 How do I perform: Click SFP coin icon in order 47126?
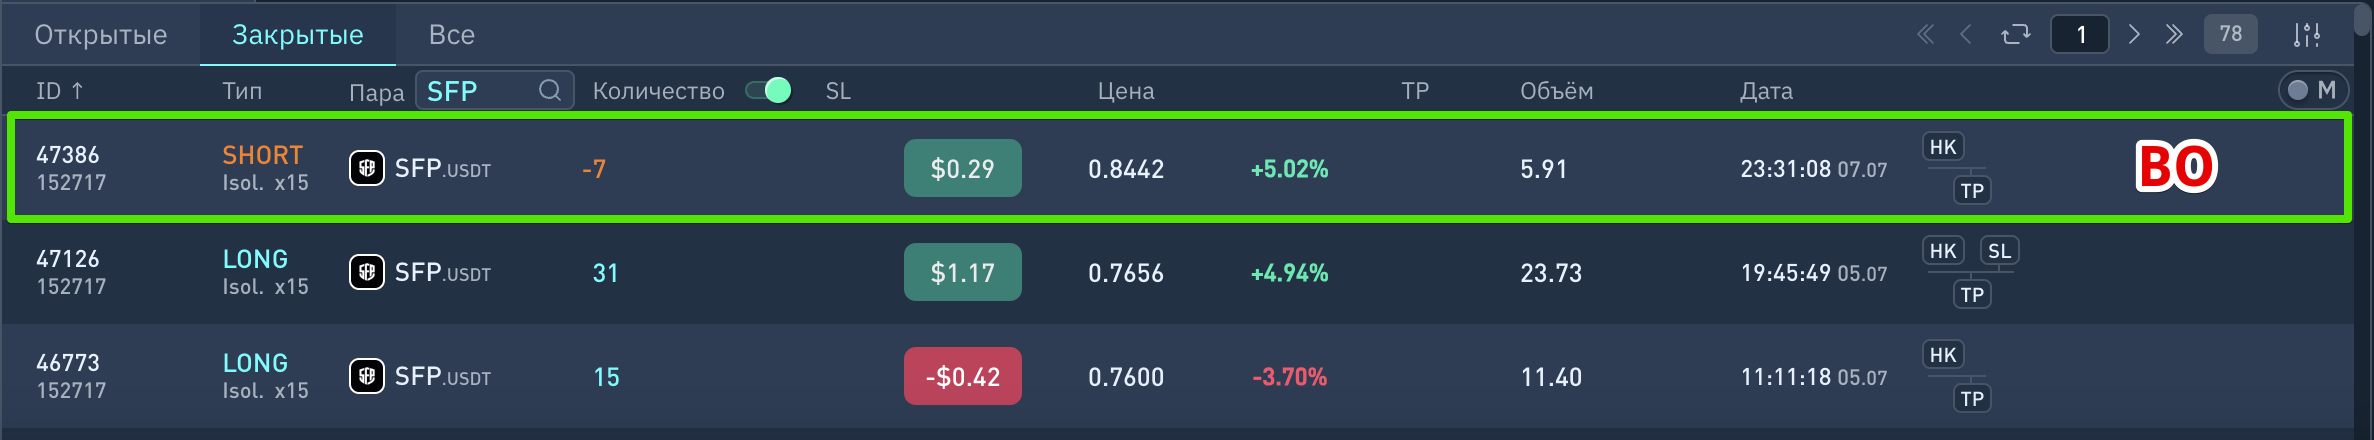point(366,272)
